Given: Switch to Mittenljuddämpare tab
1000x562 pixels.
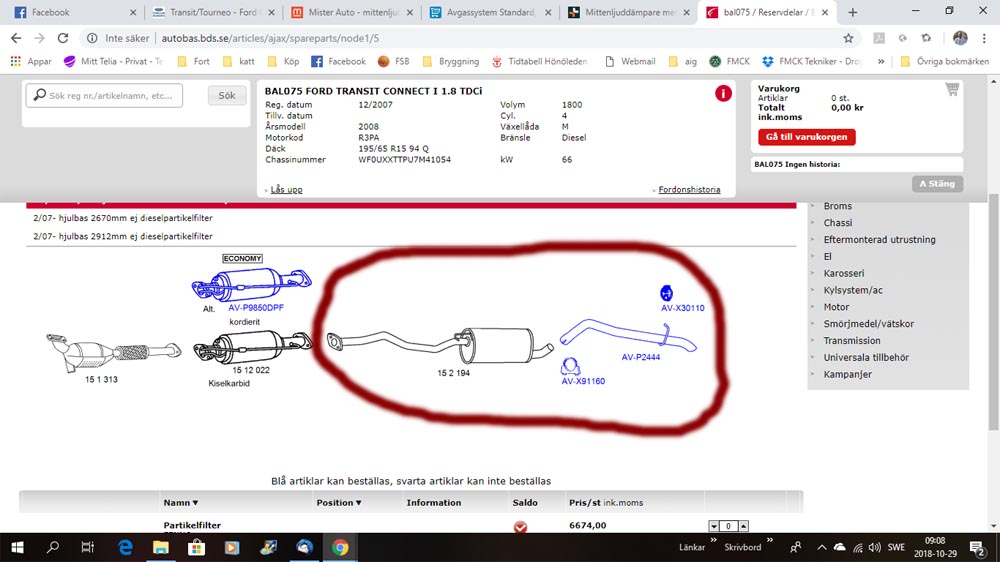Looking at the screenshot, I should (628, 12).
